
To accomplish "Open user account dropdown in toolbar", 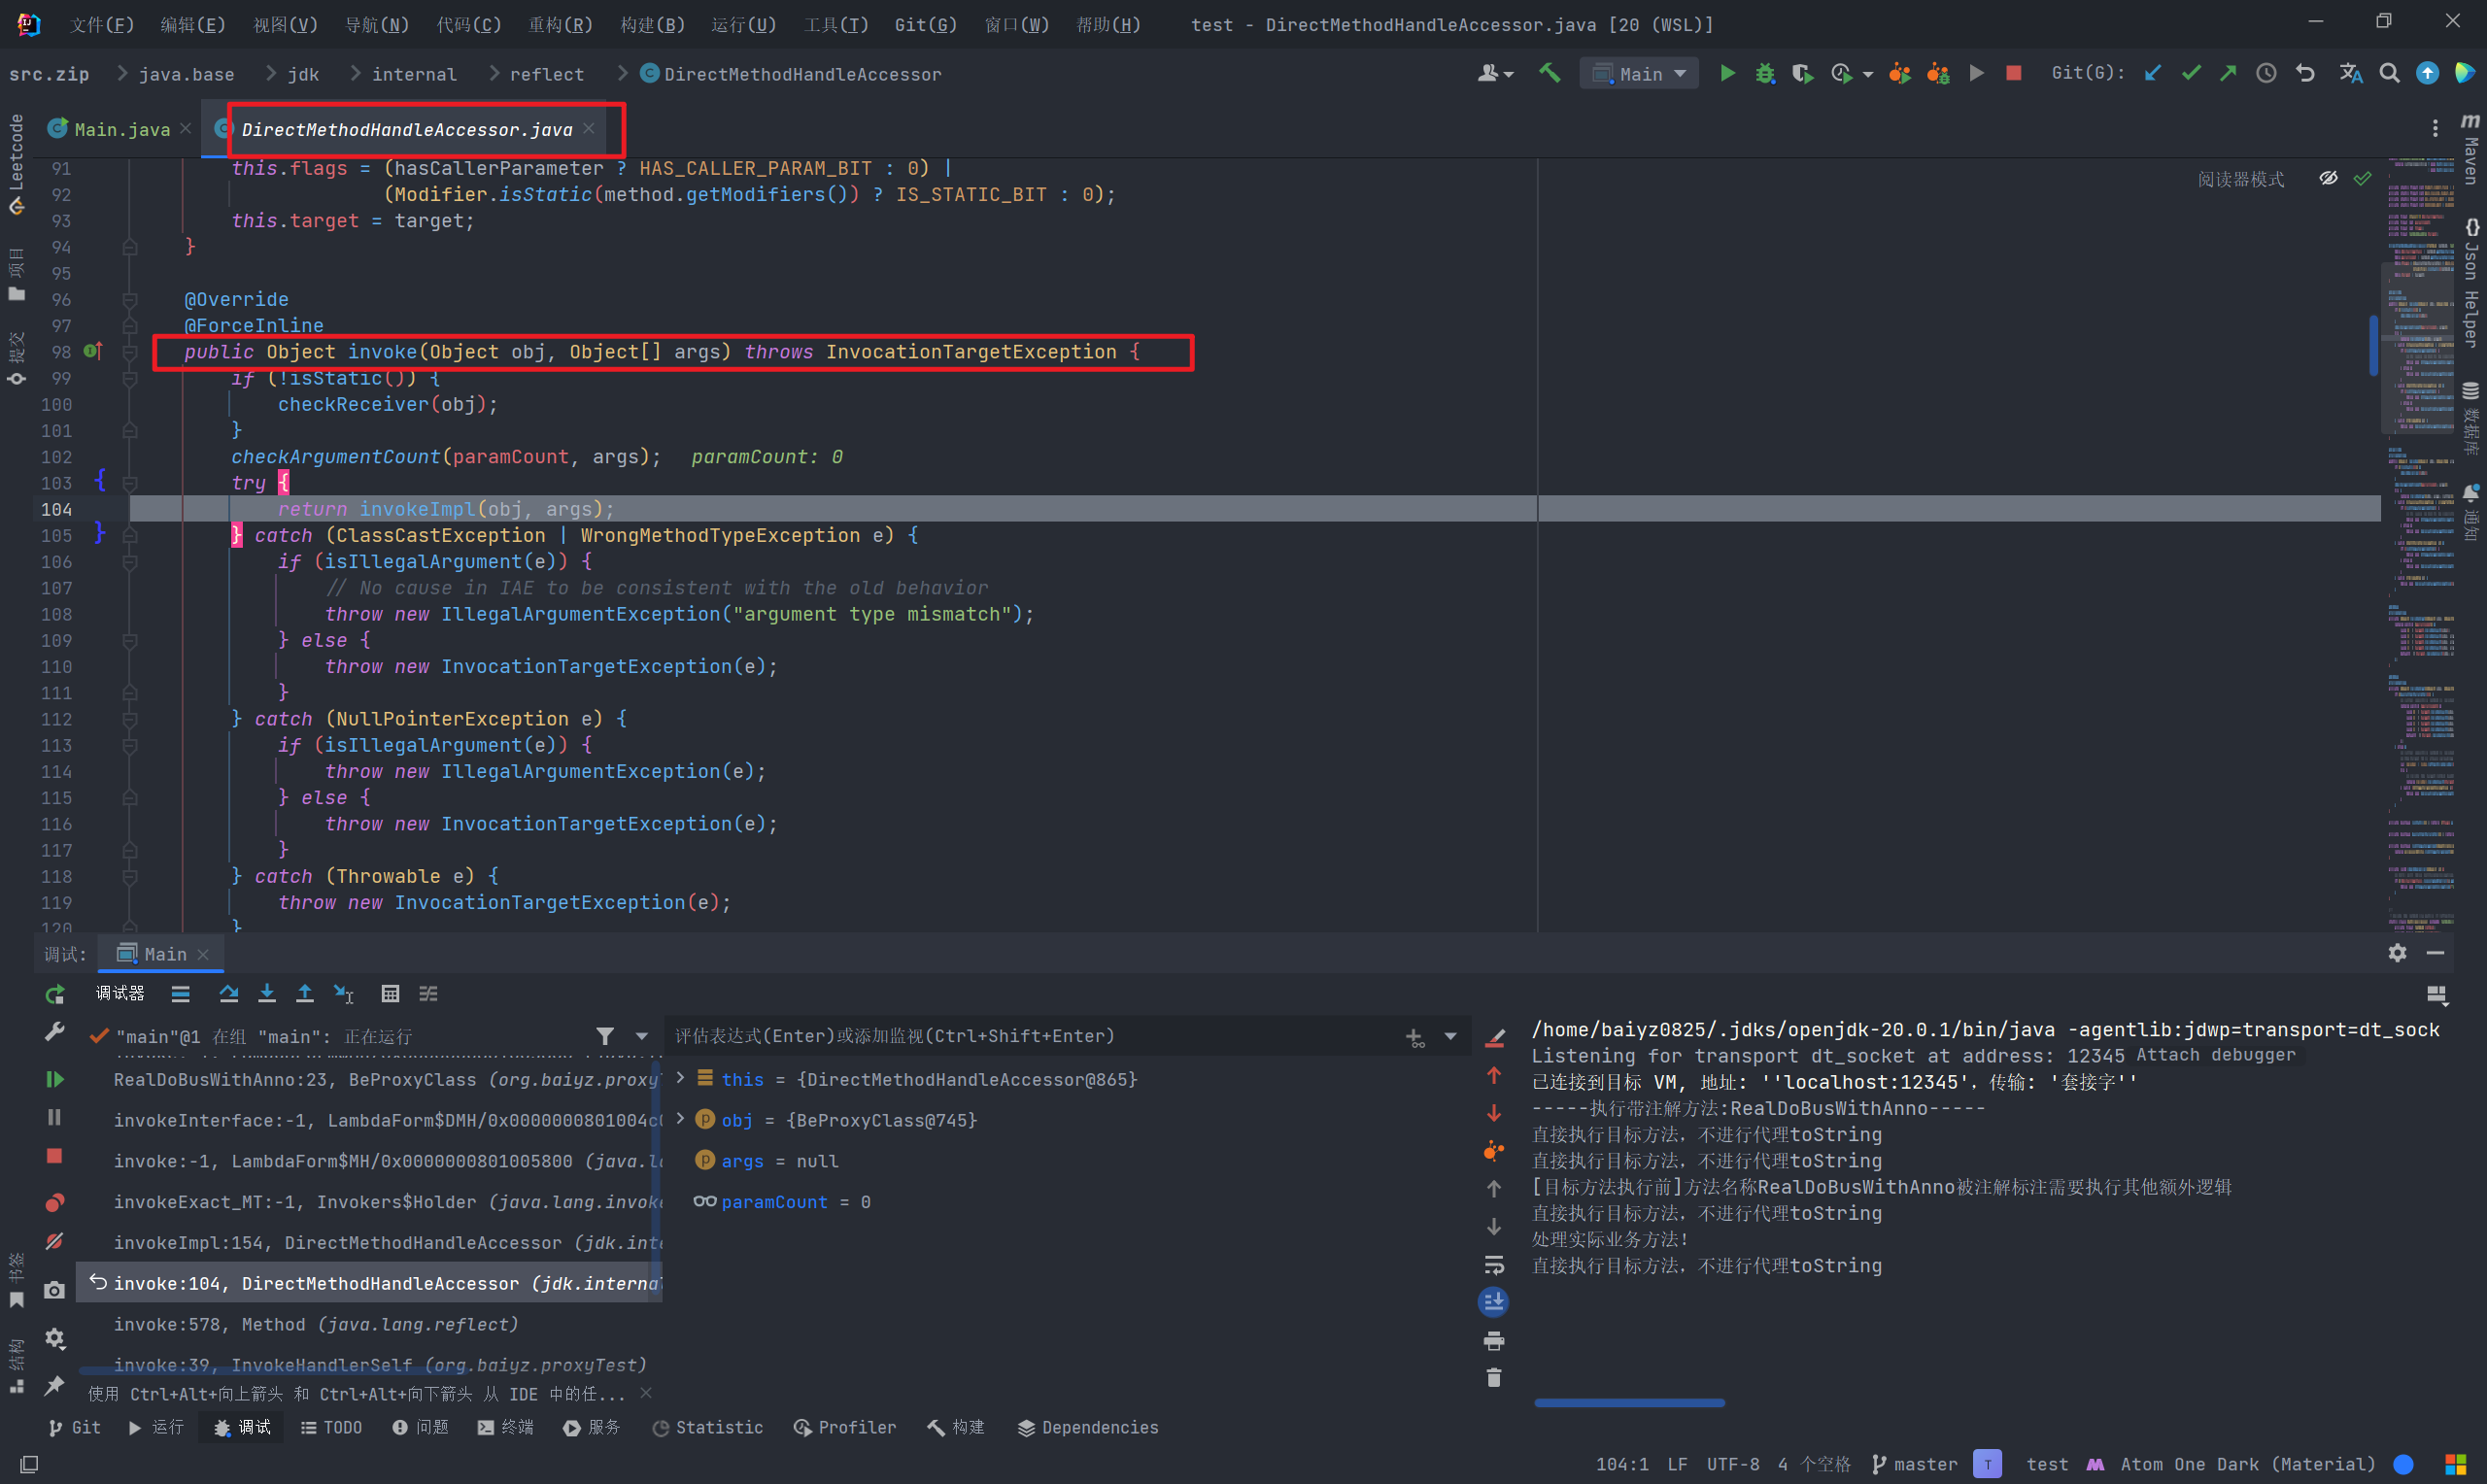I will tap(1495, 73).
